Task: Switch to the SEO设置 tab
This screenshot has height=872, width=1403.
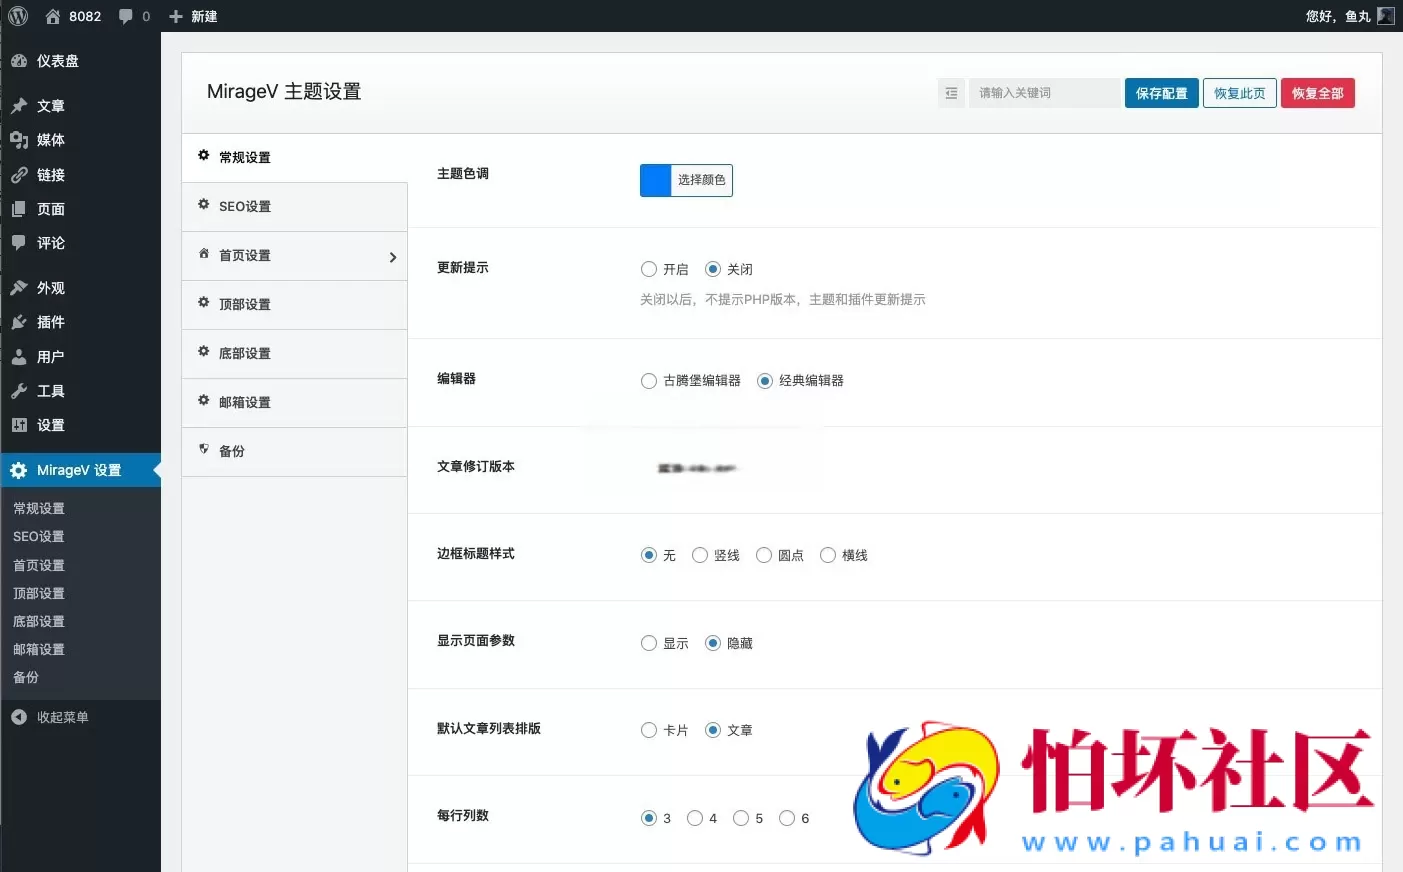Action: [244, 206]
